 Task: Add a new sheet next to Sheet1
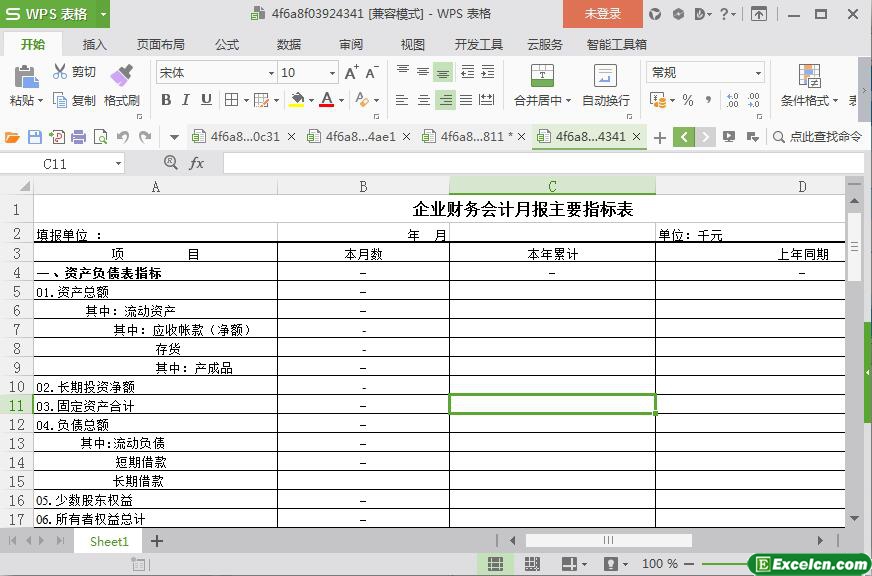pos(157,541)
